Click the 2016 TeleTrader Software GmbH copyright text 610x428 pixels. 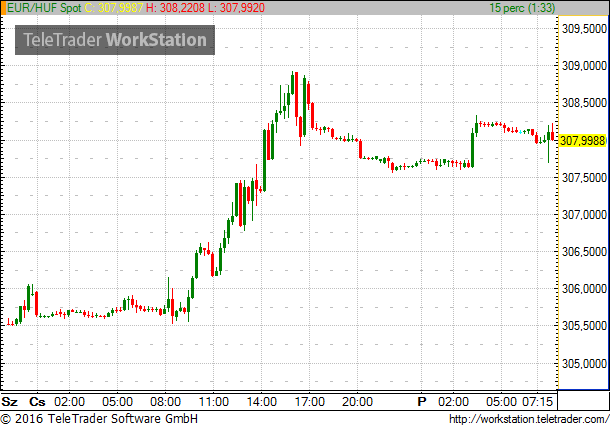tap(99, 419)
